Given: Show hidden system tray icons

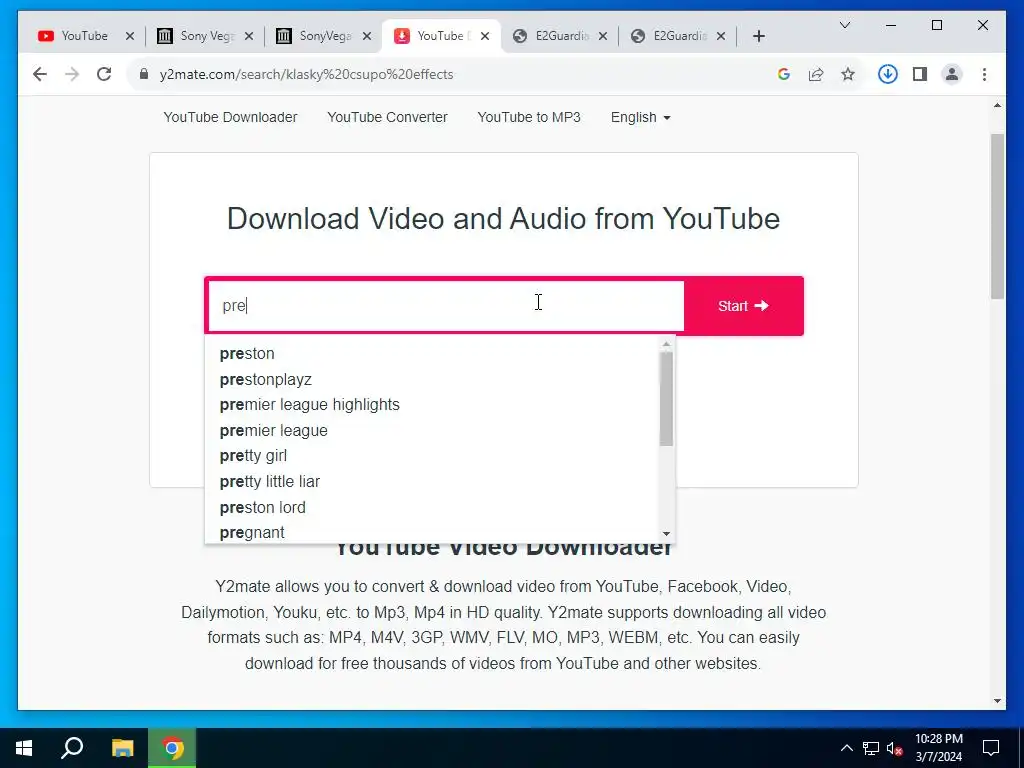Looking at the screenshot, I should click(x=846, y=748).
